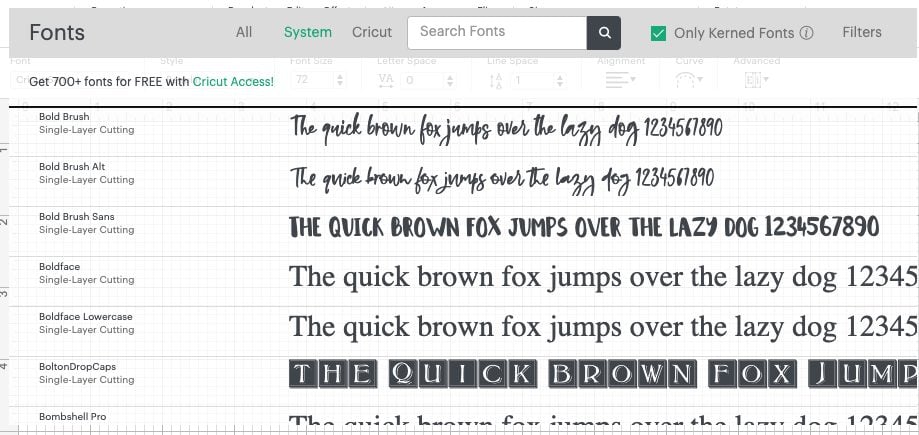Show All fonts tab

244,32
